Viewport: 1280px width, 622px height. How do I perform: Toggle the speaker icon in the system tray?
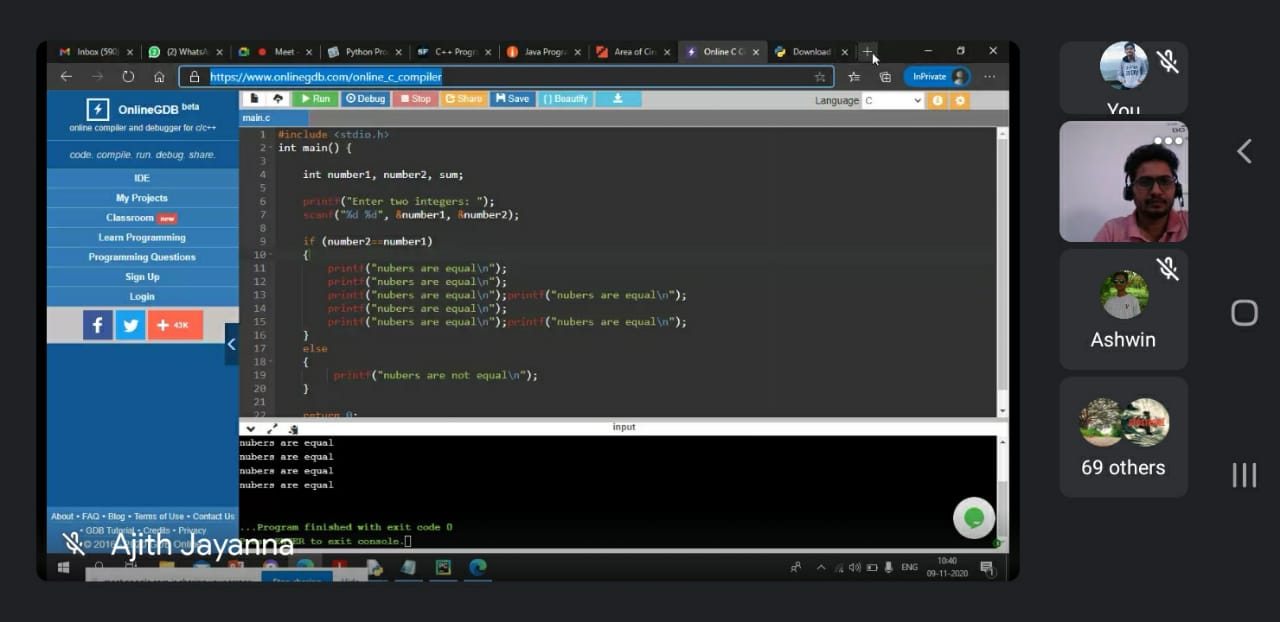[x=855, y=567]
